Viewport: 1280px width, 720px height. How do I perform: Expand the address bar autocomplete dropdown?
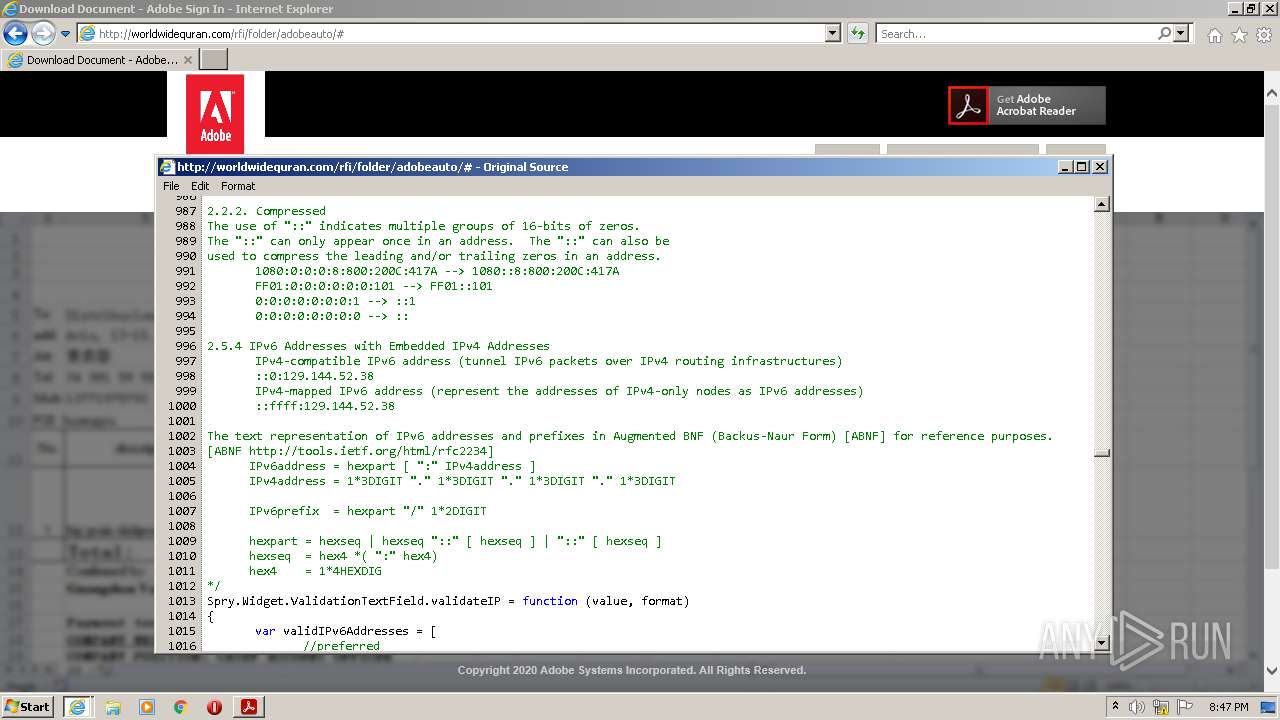tap(833, 33)
